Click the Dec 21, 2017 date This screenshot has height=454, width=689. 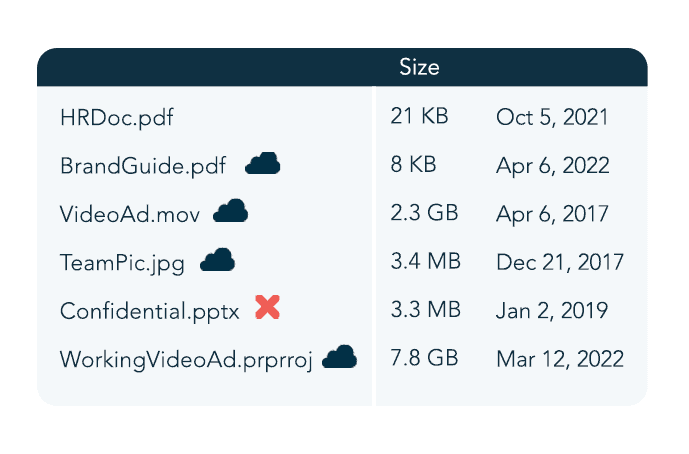[x=560, y=263]
